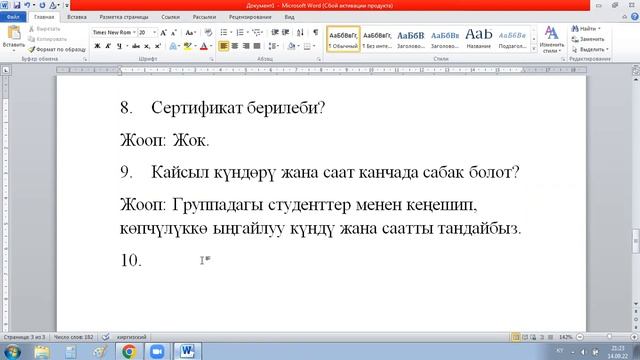Screen dimensions: 640x360
Task: Justify the text
Action: pyautogui.click(x=257, y=46)
